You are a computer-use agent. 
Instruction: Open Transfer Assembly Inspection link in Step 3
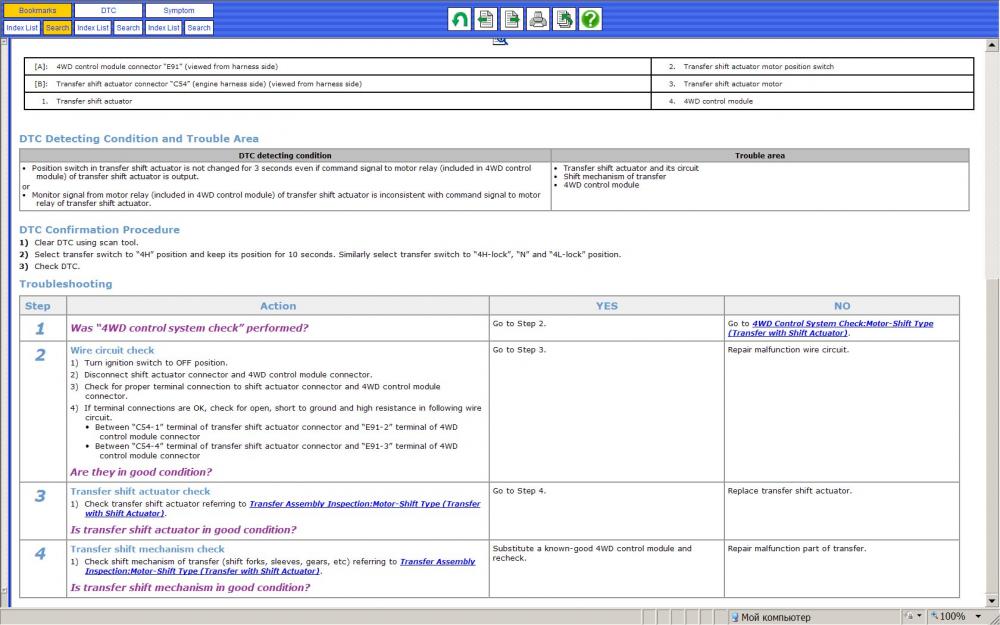364,504
